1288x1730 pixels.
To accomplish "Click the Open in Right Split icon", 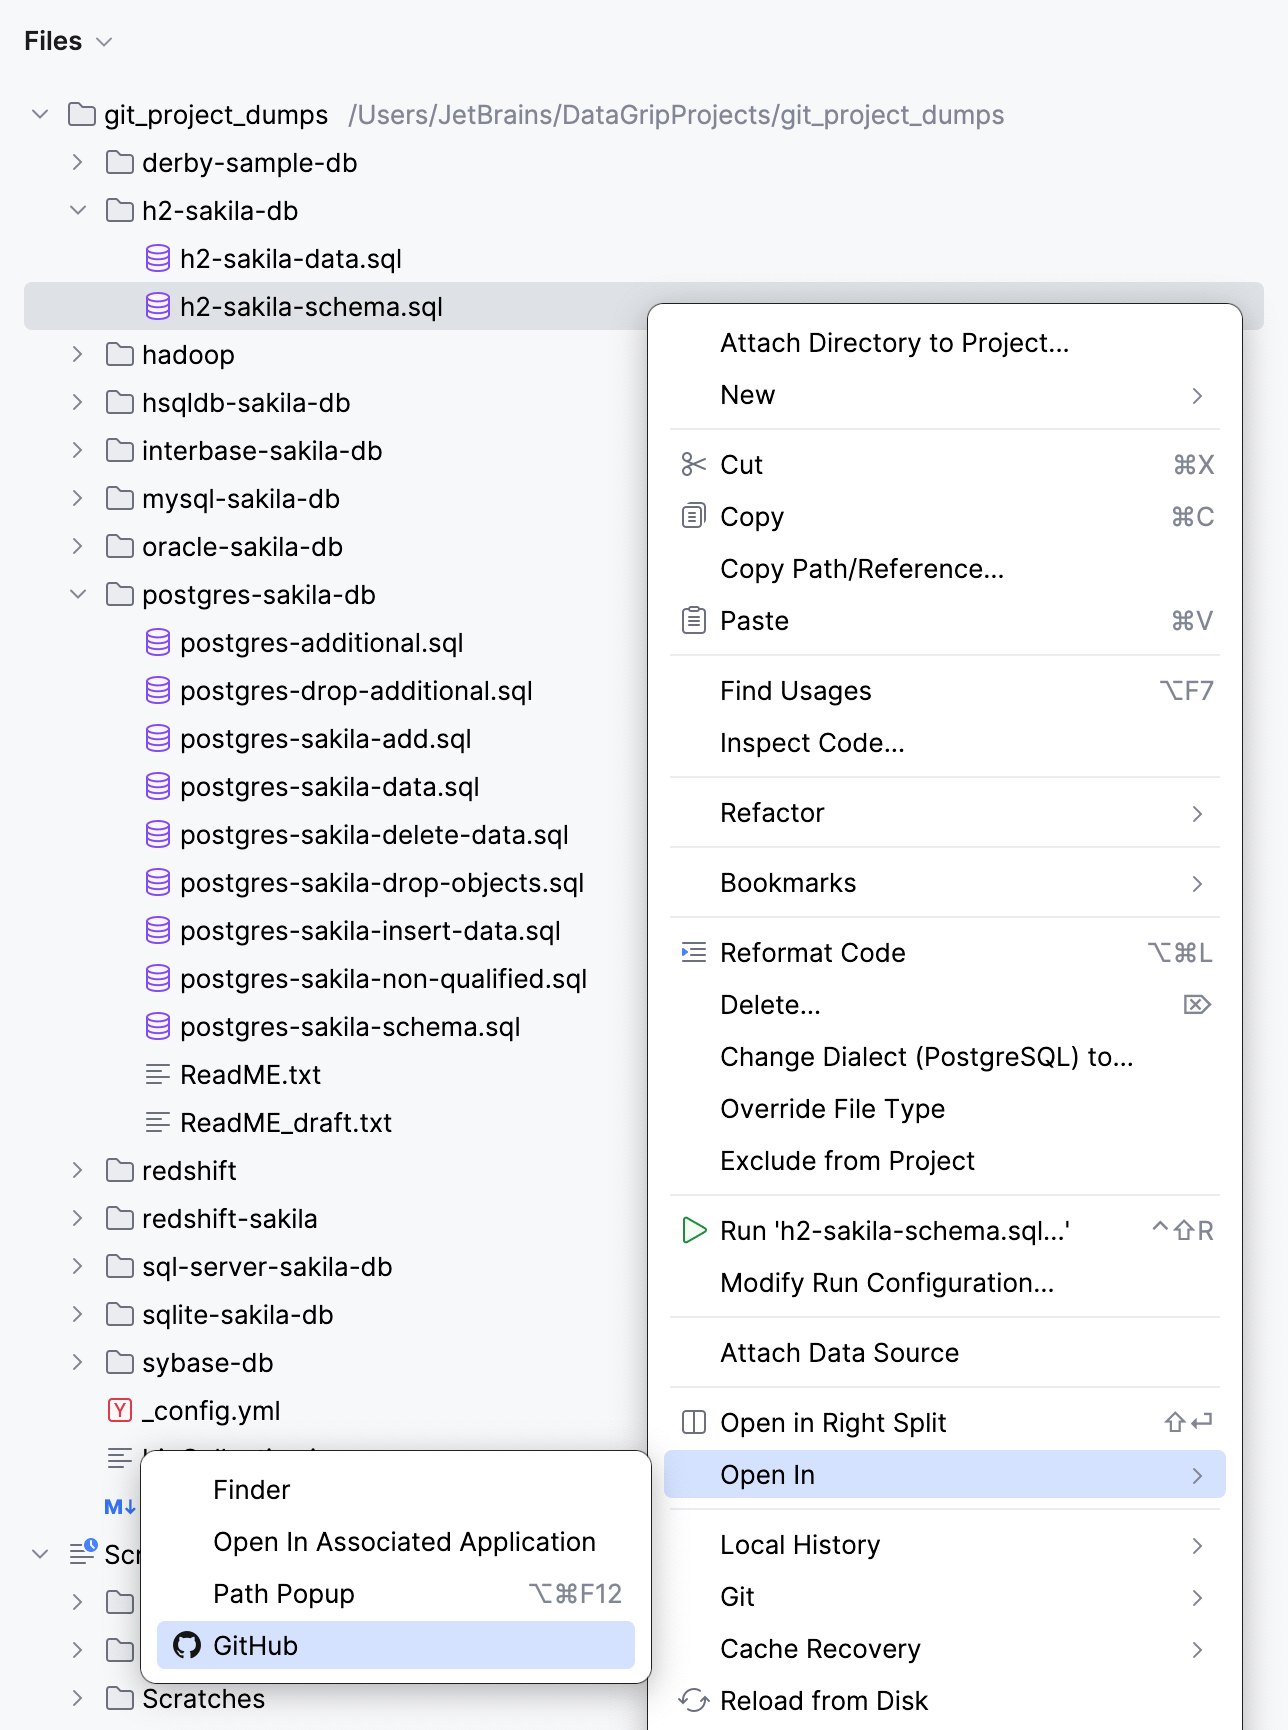I will pos(693,1422).
